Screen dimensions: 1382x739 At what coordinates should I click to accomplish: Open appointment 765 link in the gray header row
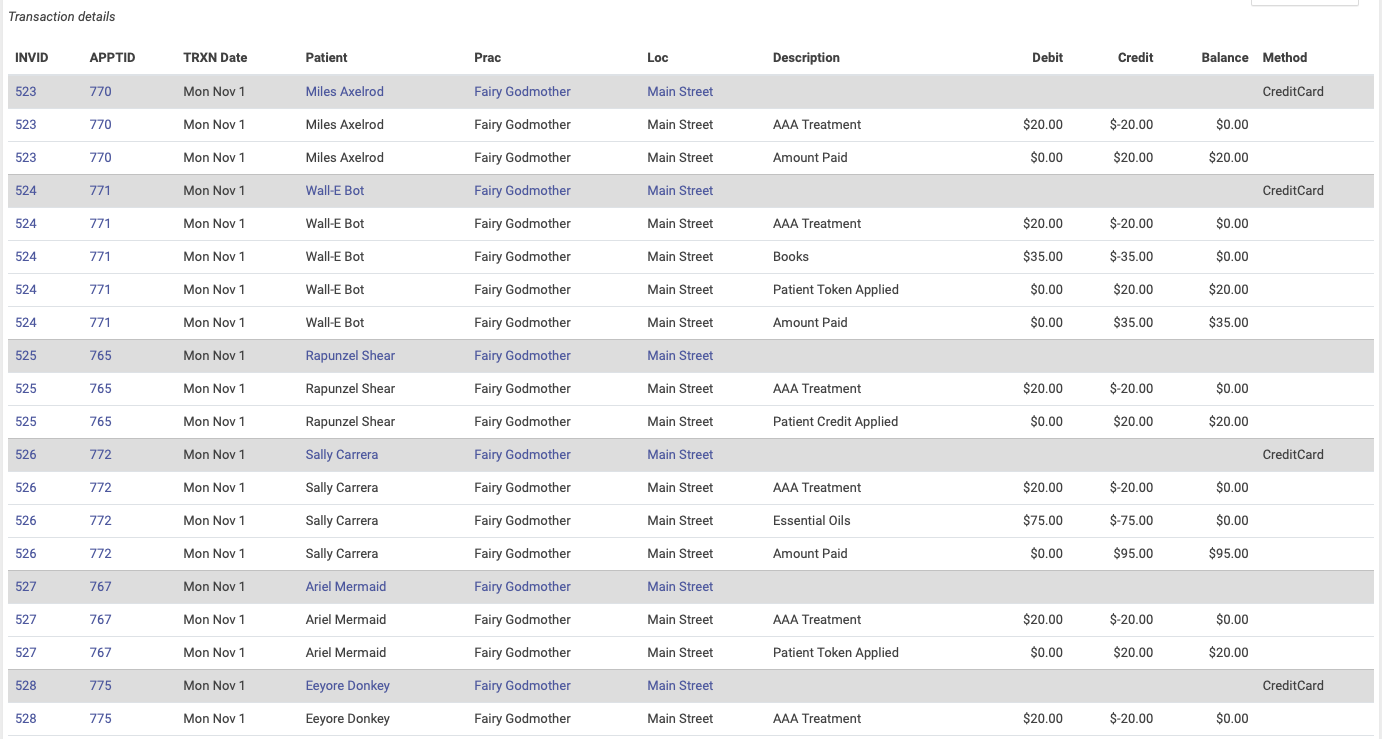tap(101, 355)
